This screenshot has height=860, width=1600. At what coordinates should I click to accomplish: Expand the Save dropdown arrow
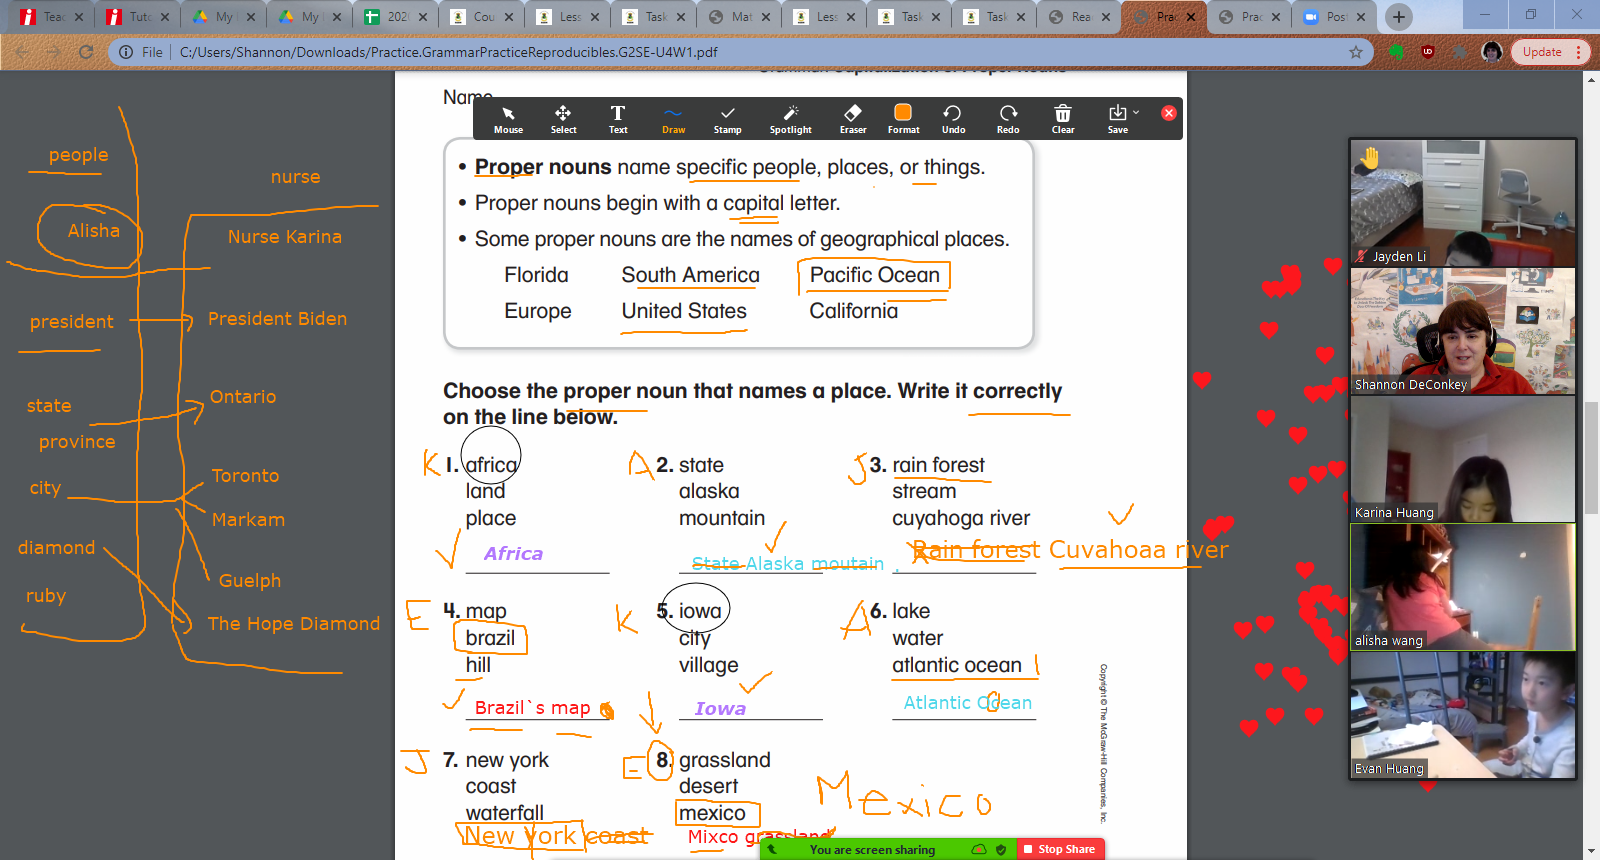pos(1136,112)
